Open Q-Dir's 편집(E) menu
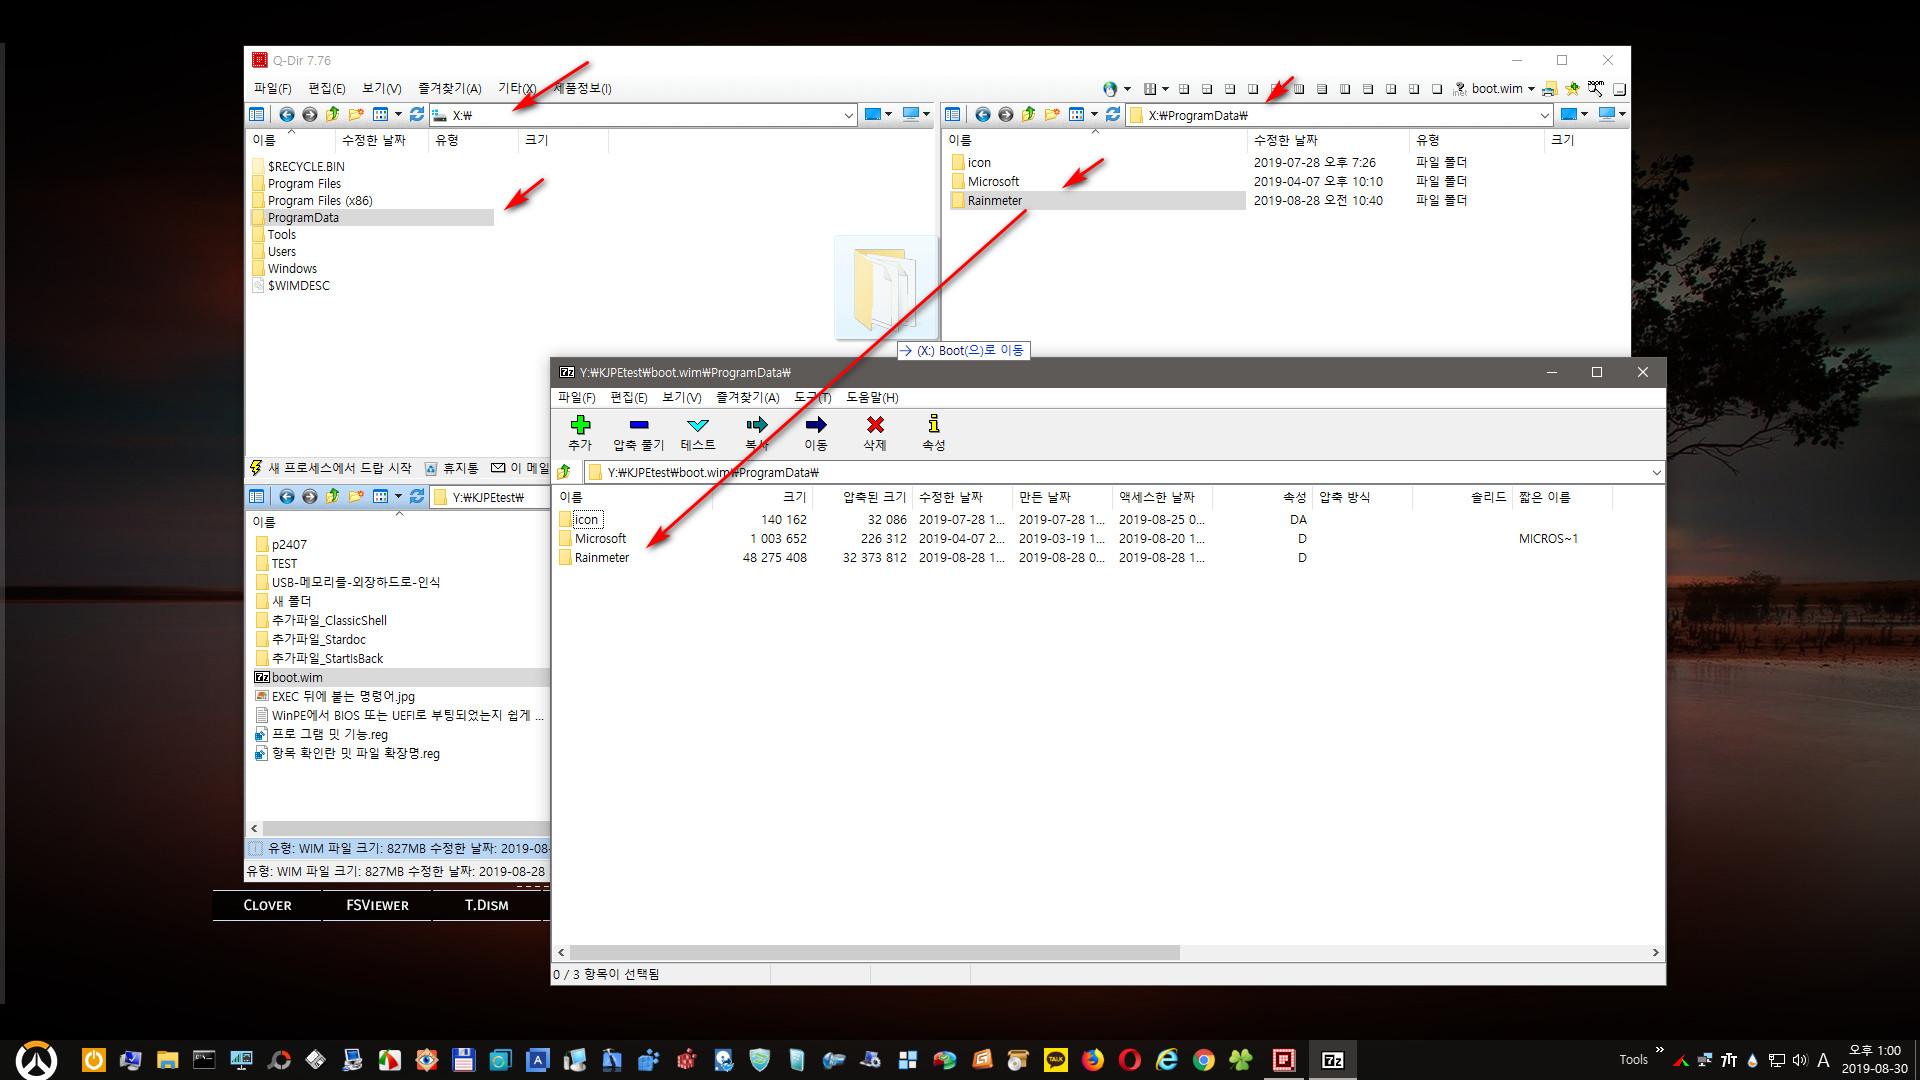The height and width of the screenshot is (1080, 1920). [327, 88]
